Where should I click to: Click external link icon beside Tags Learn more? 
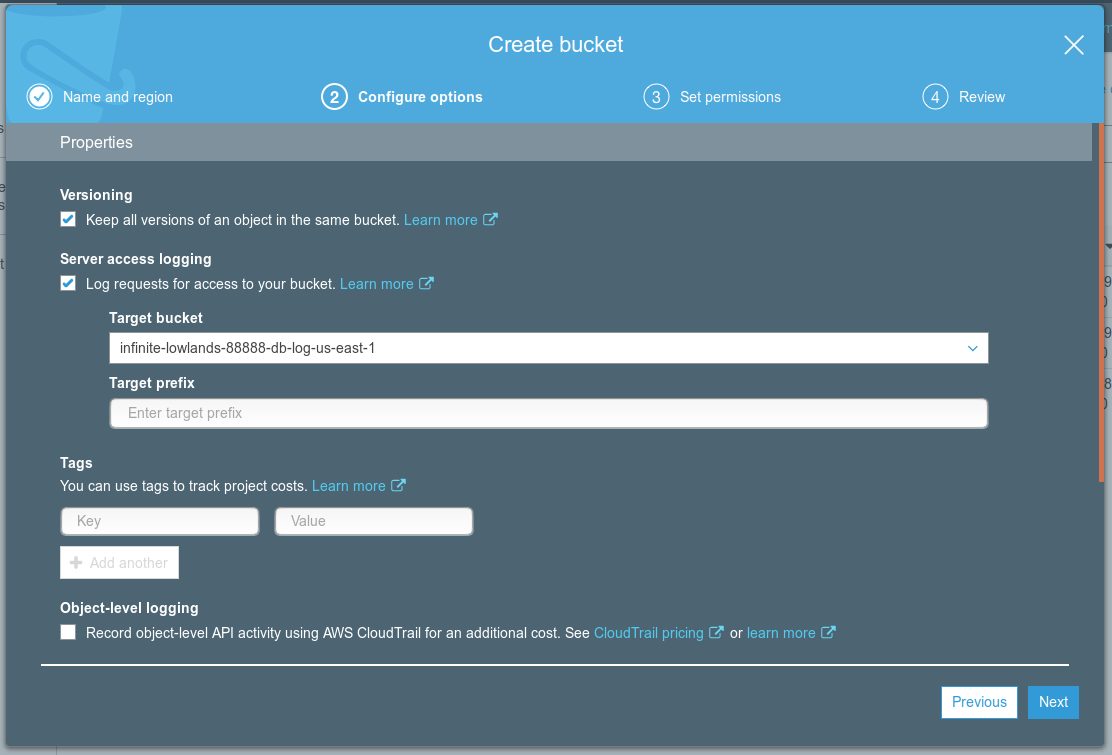[x=399, y=485]
